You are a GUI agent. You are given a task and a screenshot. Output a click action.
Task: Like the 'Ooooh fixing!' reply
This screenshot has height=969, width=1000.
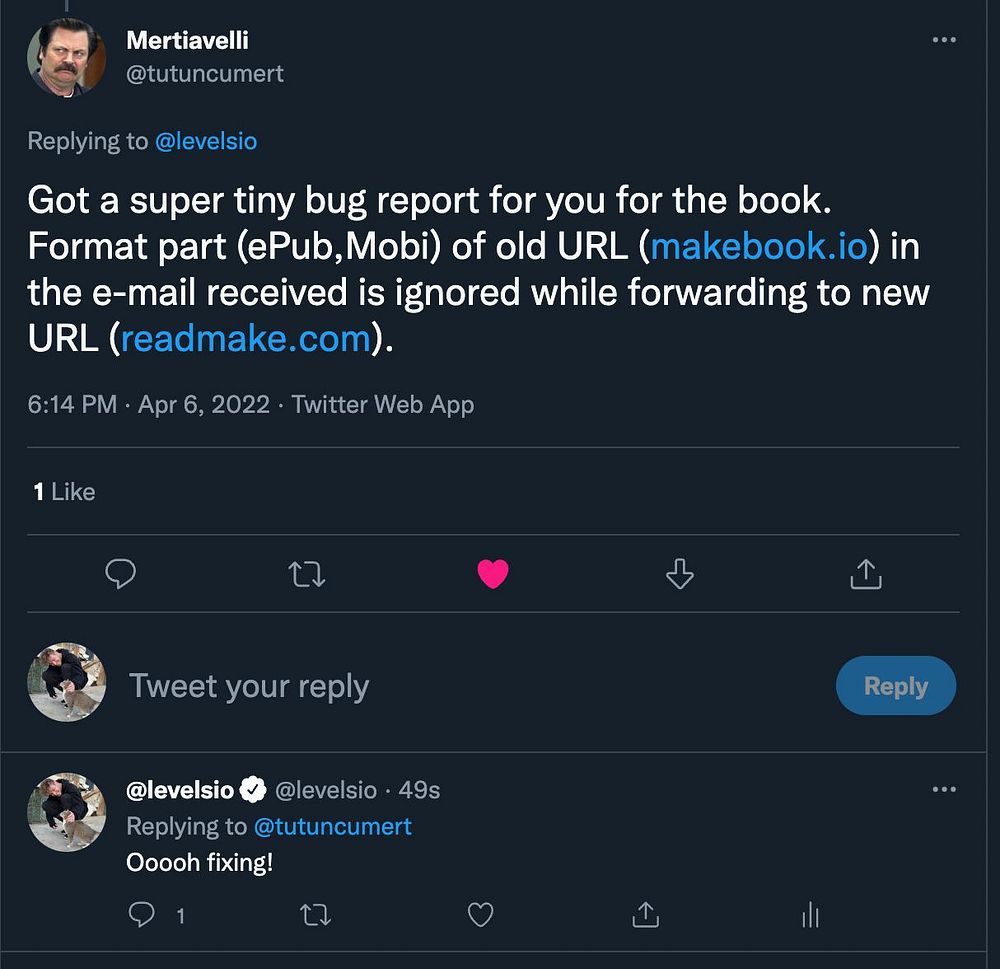481,914
